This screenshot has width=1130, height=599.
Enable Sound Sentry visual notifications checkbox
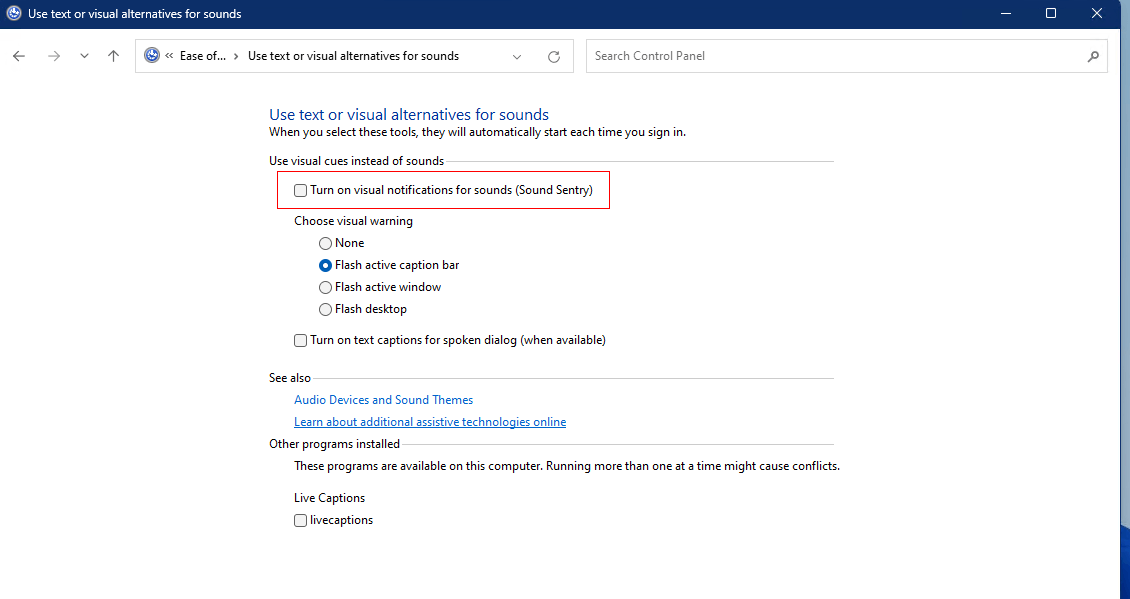coord(301,190)
